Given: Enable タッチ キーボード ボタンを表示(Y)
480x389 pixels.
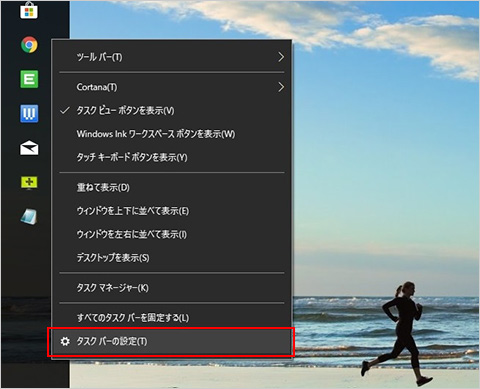Looking at the screenshot, I should point(172,157).
